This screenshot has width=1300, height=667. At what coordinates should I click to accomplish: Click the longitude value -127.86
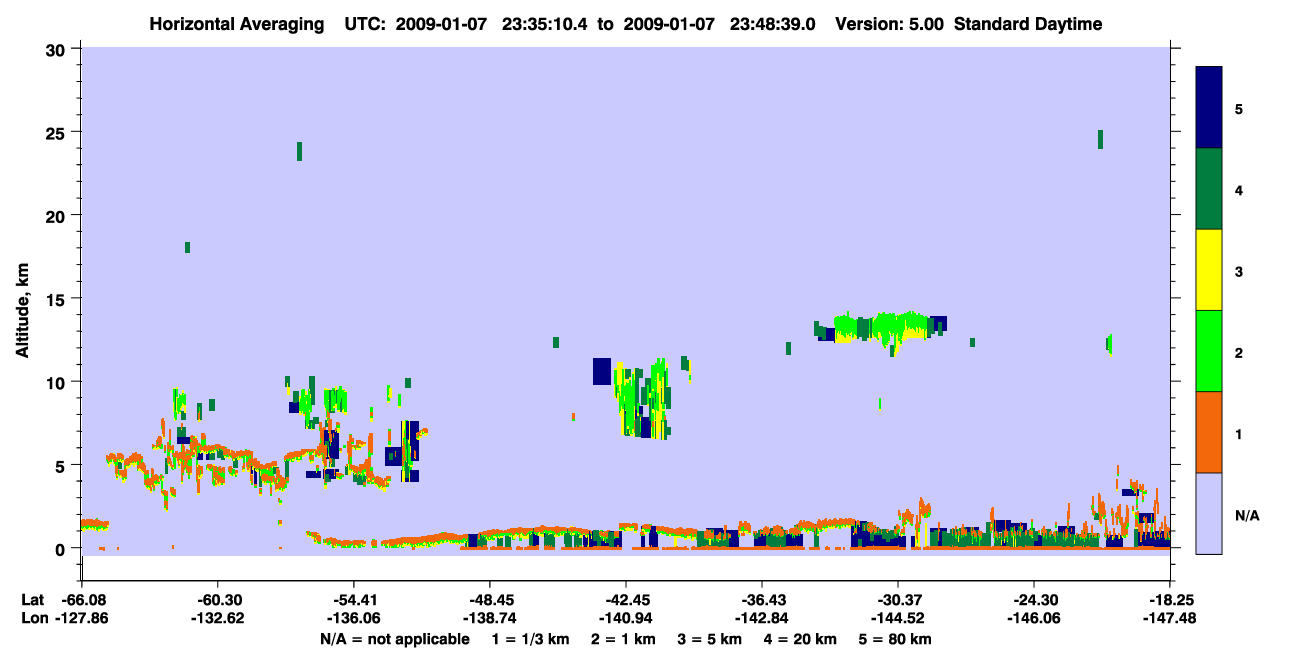pyautogui.click(x=81, y=619)
